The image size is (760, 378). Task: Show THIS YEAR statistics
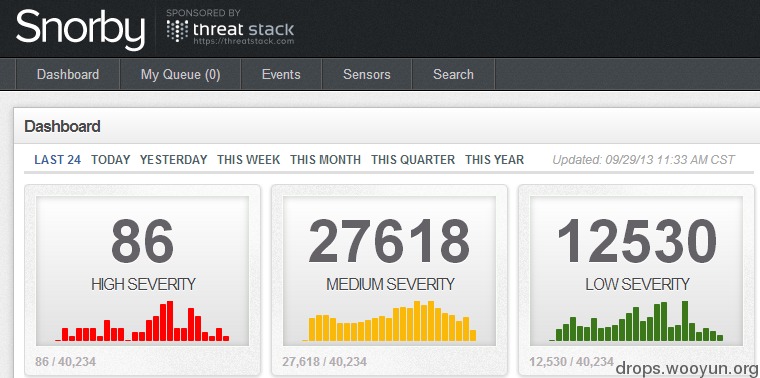coord(494,159)
